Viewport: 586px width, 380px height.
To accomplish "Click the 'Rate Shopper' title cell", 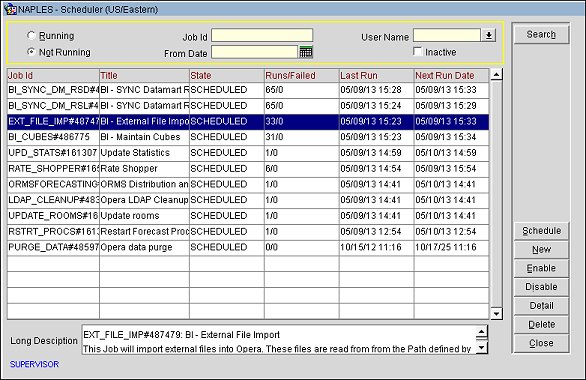I will 144,169.
